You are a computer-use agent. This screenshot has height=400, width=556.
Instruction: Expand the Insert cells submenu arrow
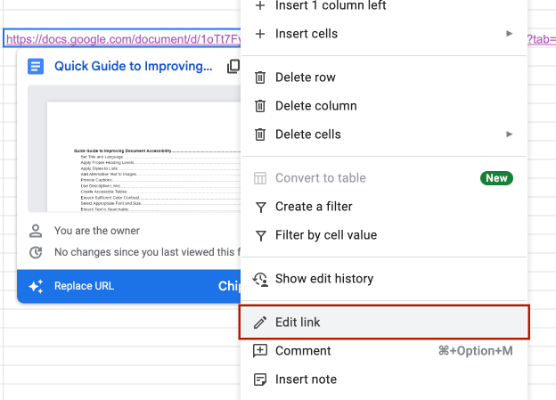(509, 33)
